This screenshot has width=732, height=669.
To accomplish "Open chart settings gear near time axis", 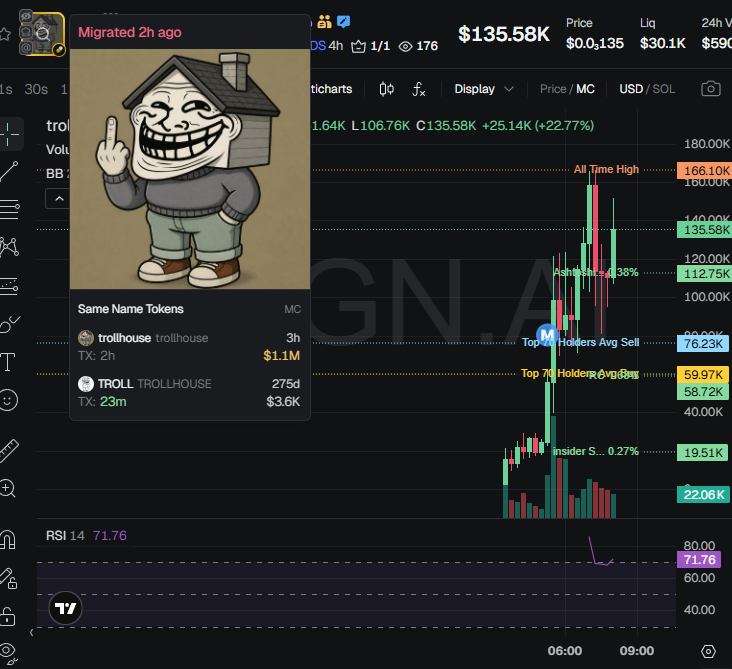I will (708, 651).
